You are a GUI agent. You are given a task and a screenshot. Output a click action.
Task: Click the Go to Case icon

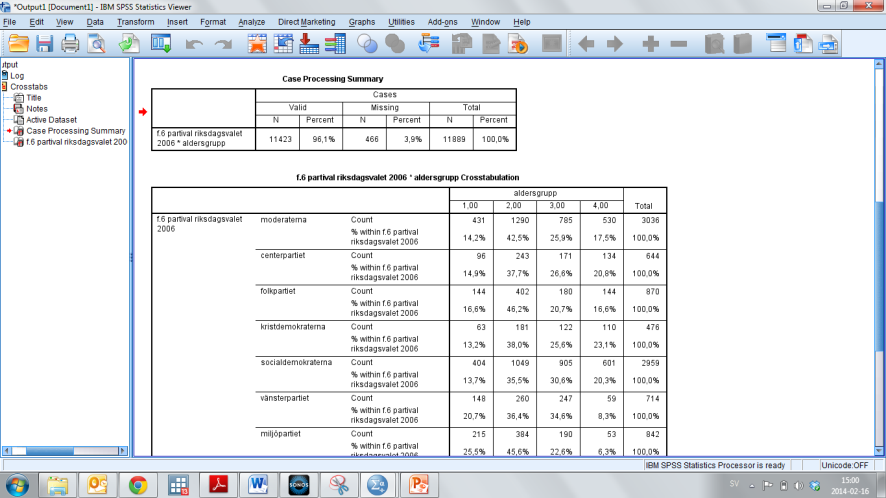point(283,44)
